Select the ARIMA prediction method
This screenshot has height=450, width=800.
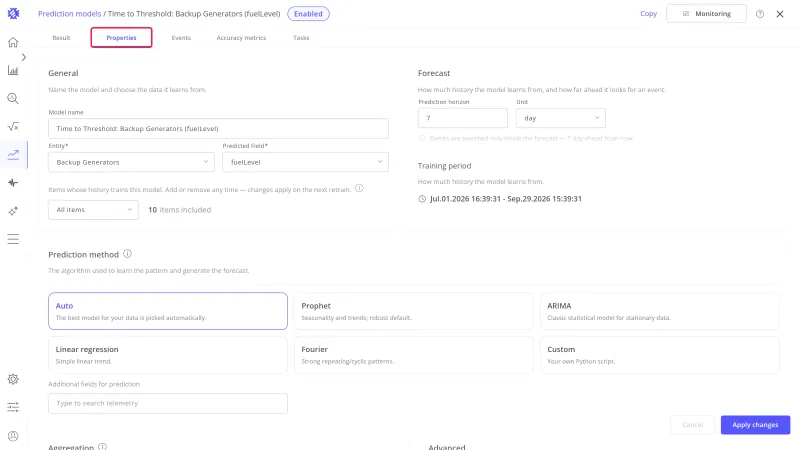pyautogui.click(x=660, y=311)
